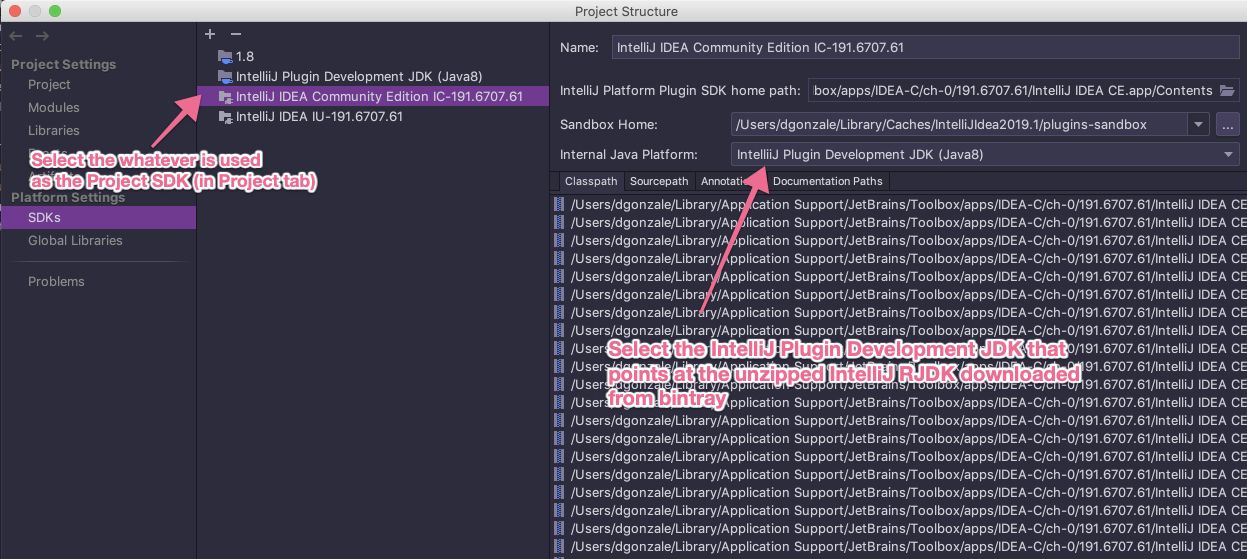Expand the Sandbox Home path dropdown arrow
The height and width of the screenshot is (559, 1247).
tap(1199, 125)
